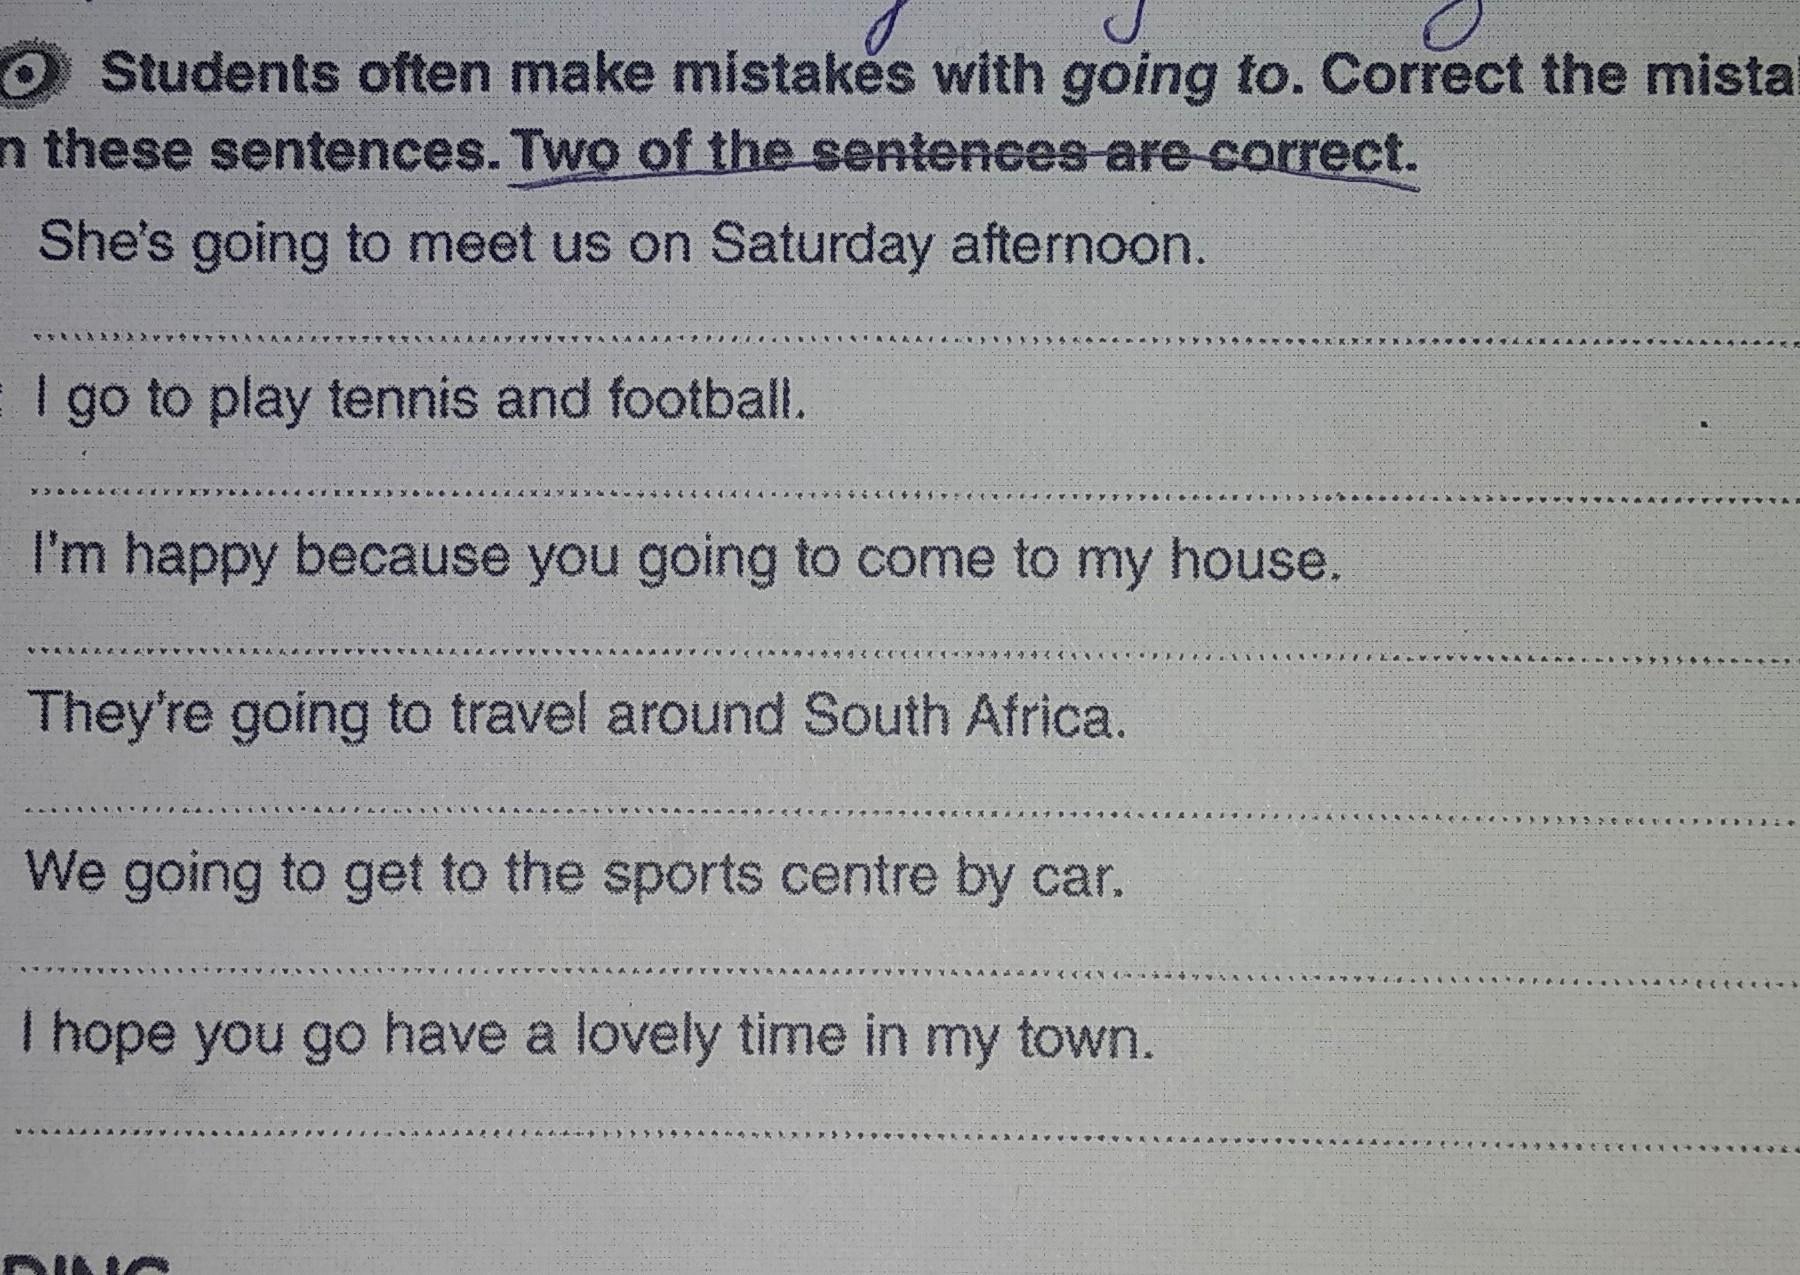Image resolution: width=1800 pixels, height=1275 pixels.
Task: Click the answer line under 'Saturday afternoon'
Action: coord(915,338)
